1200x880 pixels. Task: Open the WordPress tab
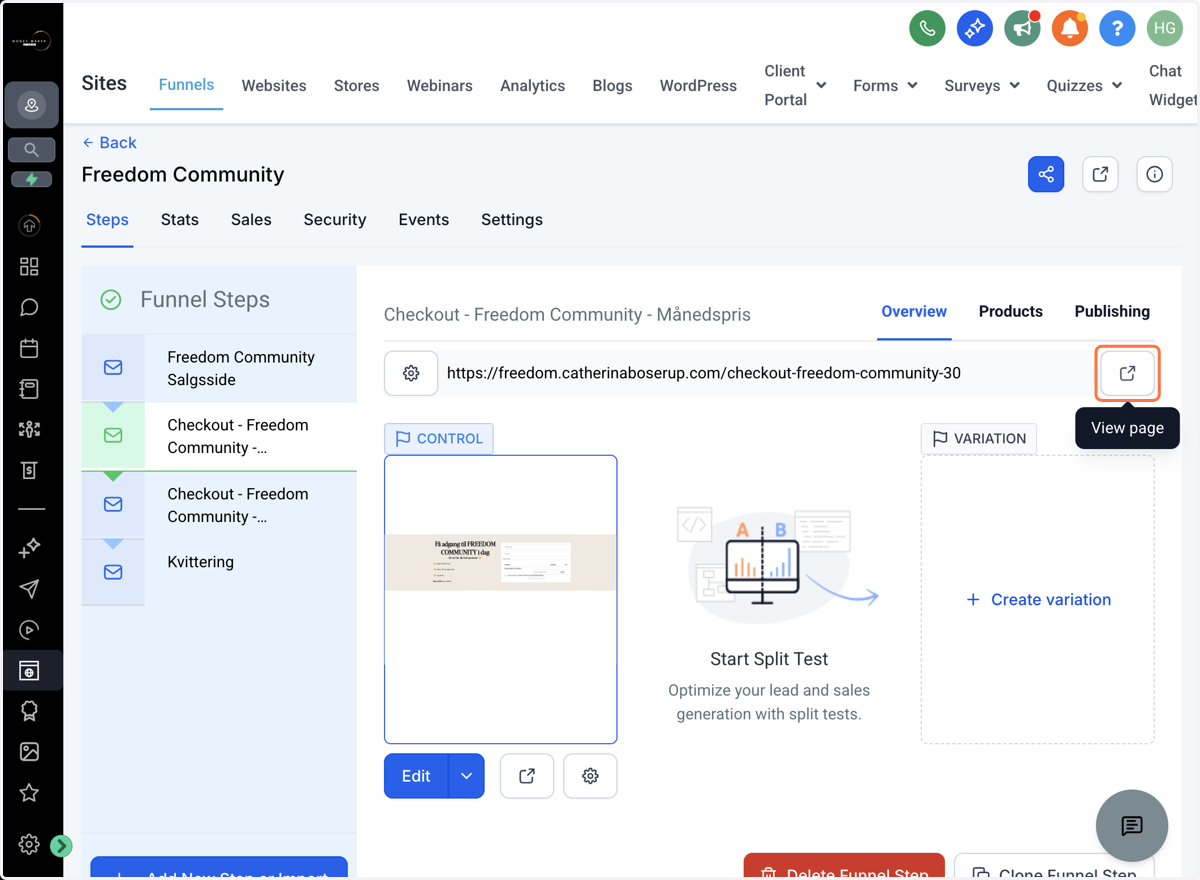point(698,86)
